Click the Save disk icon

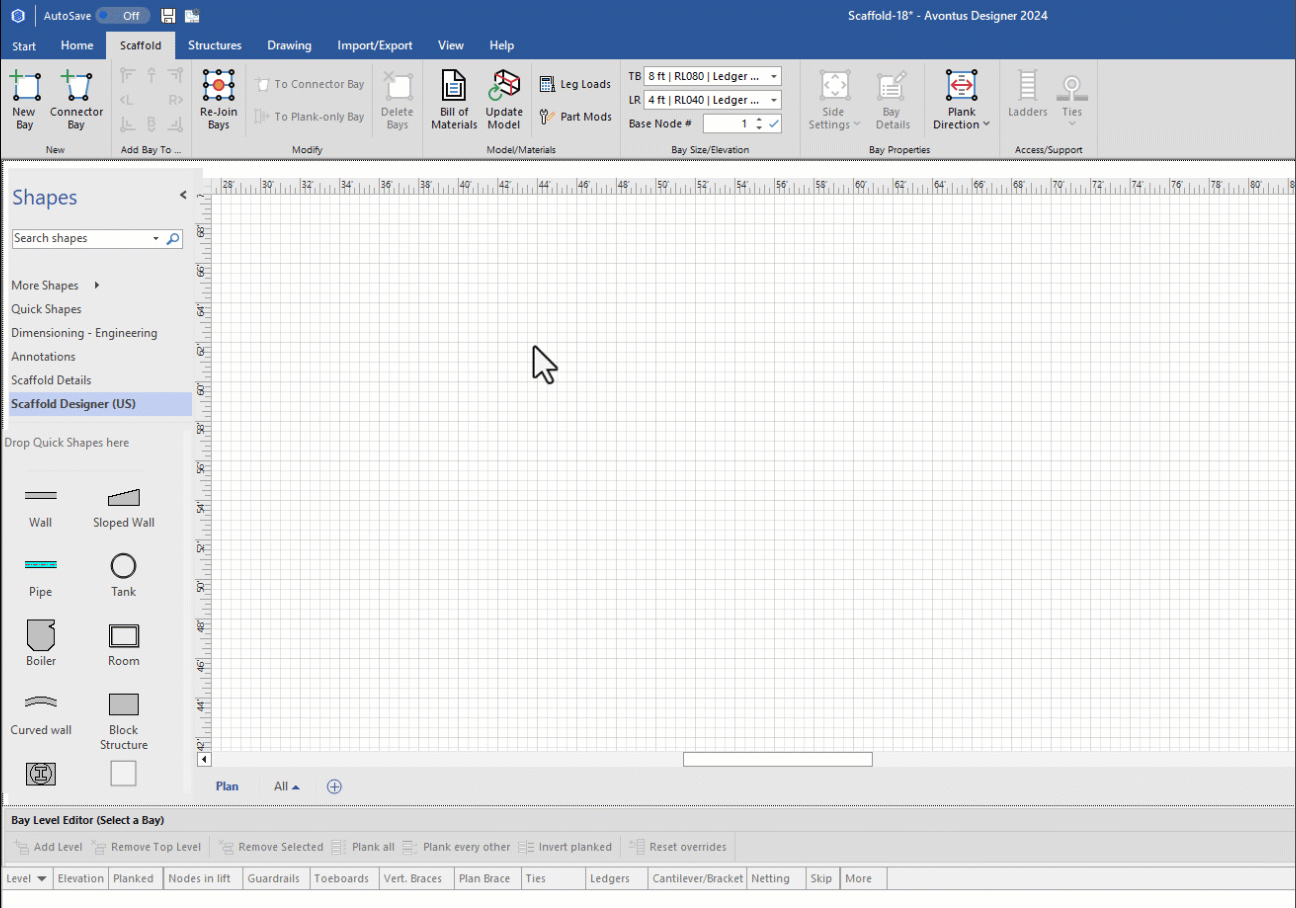168,16
